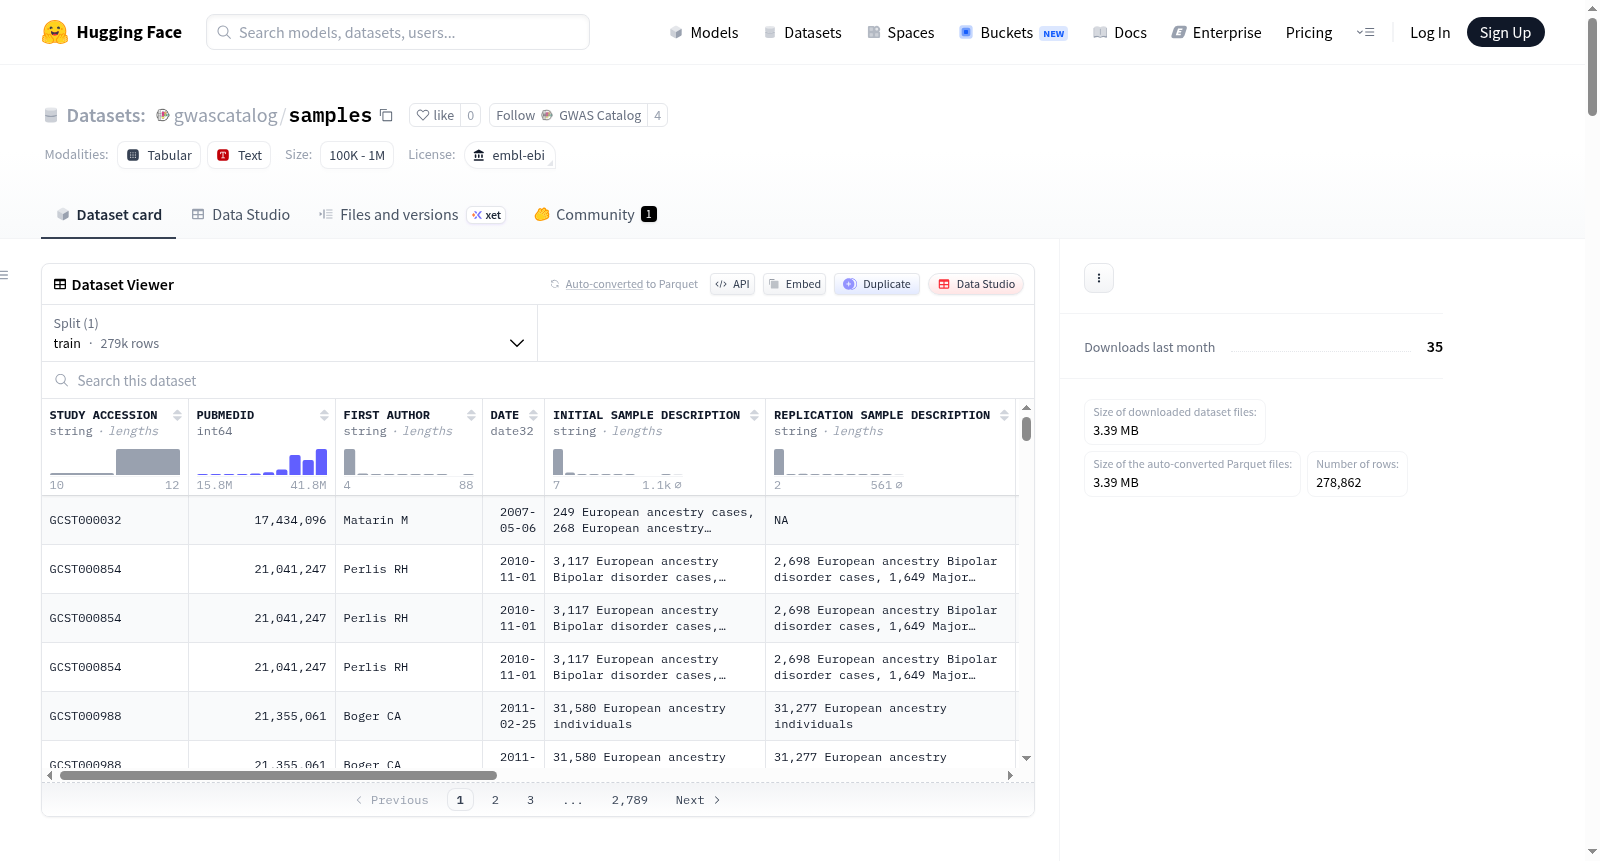Image resolution: width=1600 pixels, height=861 pixels.
Task: Go to page 2 of results
Action: pos(495,800)
